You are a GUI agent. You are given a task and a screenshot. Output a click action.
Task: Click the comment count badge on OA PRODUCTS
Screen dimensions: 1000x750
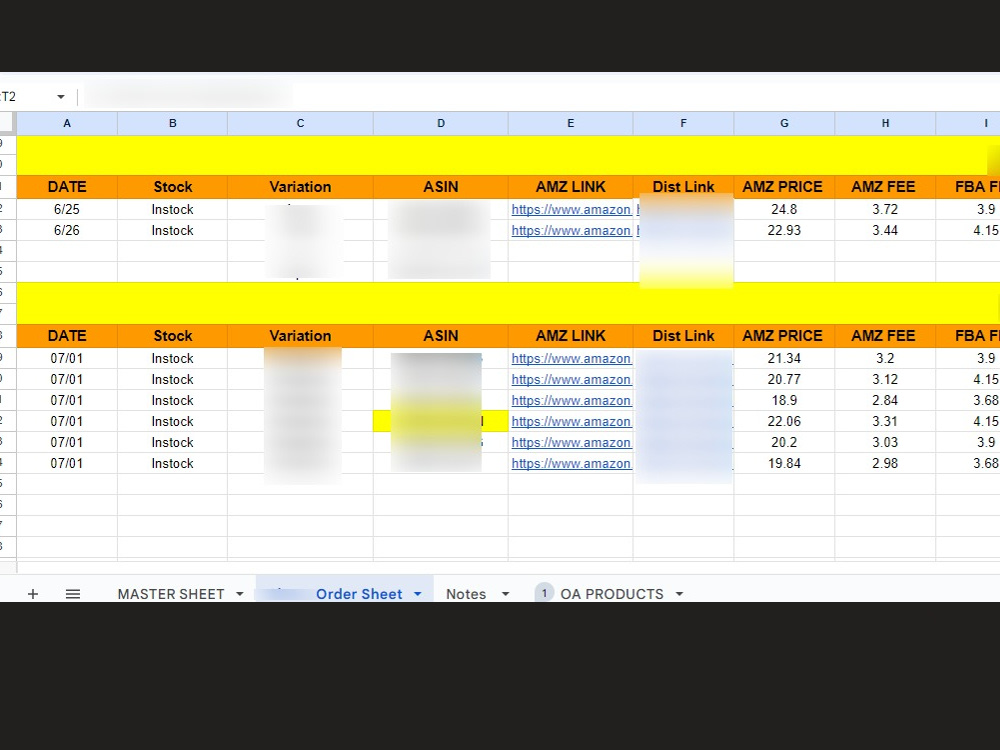coord(544,593)
